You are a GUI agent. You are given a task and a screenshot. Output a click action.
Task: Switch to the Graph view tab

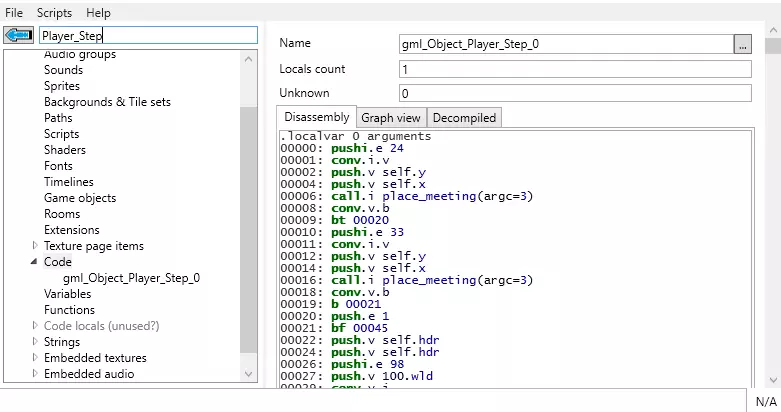(391, 118)
